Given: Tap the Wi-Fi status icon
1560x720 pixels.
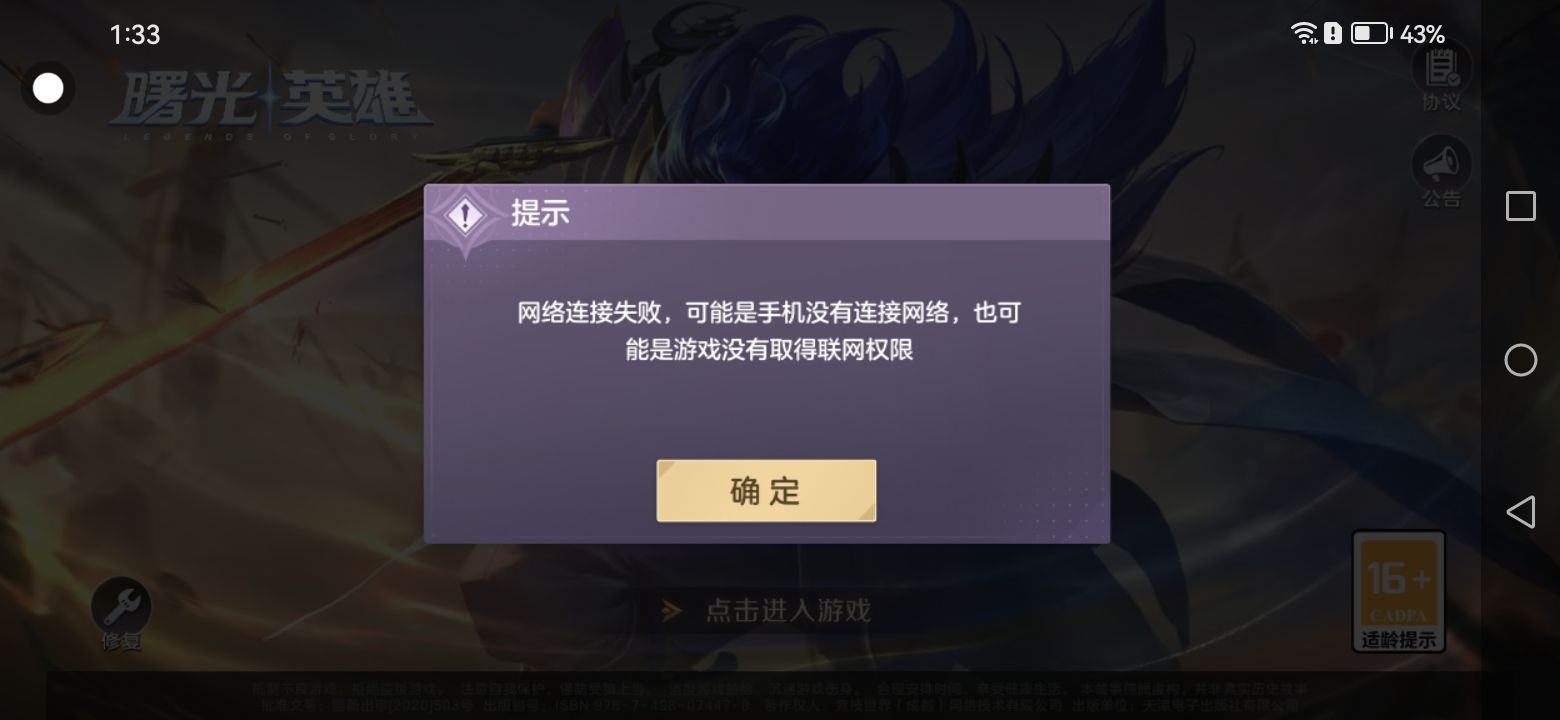Looking at the screenshot, I should tap(1304, 34).
